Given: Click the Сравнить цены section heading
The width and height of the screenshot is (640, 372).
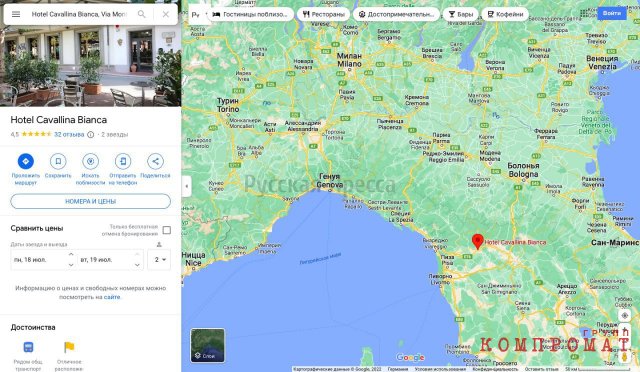Looking at the screenshot, I should pos(37,228).
